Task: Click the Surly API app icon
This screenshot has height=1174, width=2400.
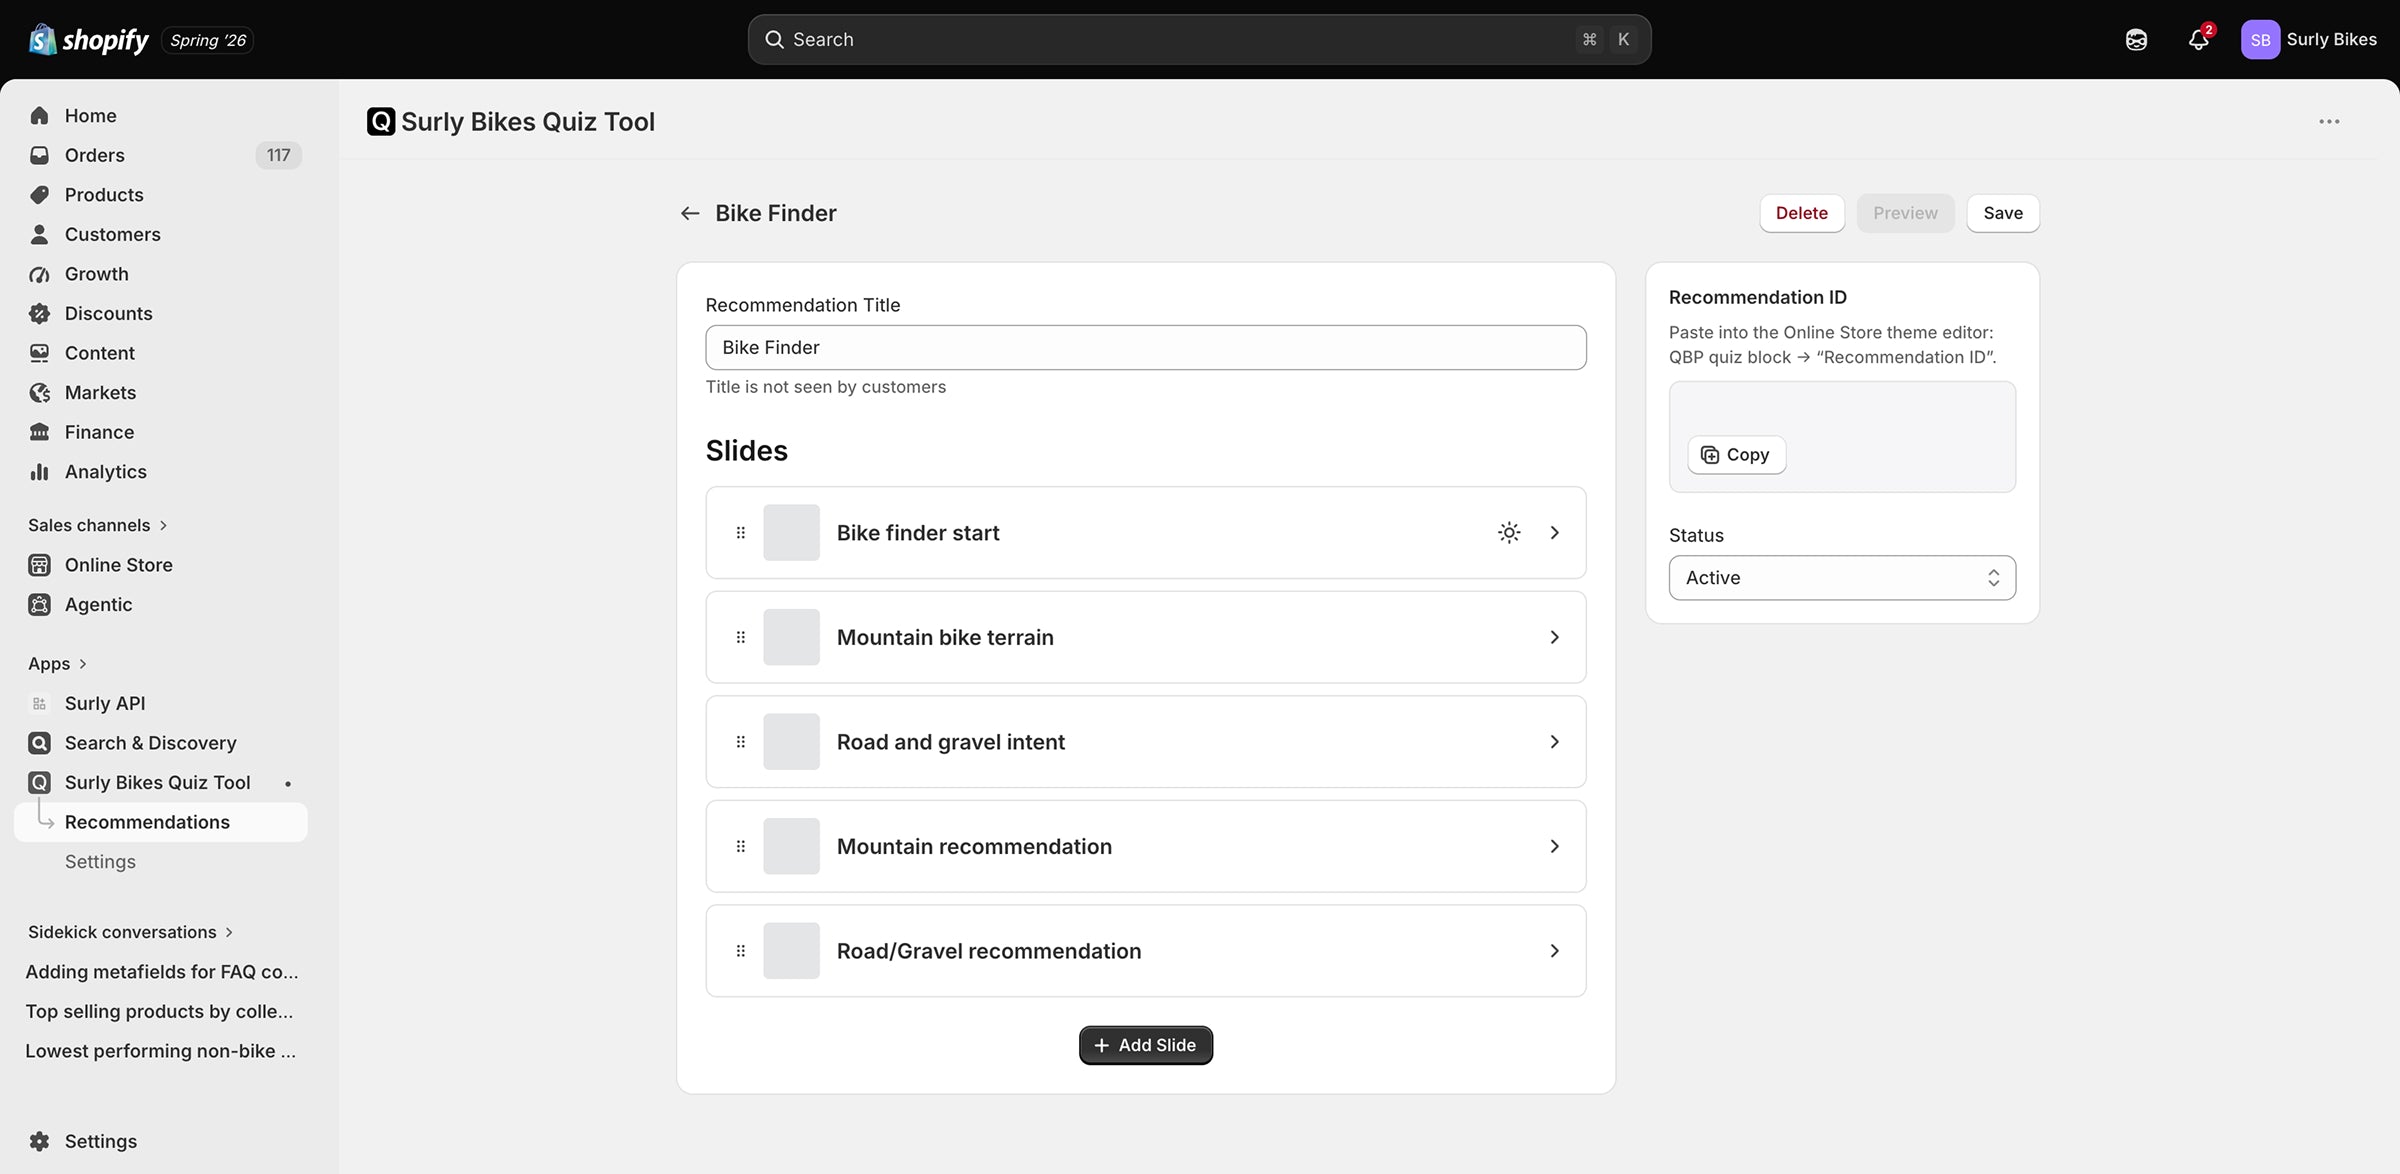Action: point(39,704)
